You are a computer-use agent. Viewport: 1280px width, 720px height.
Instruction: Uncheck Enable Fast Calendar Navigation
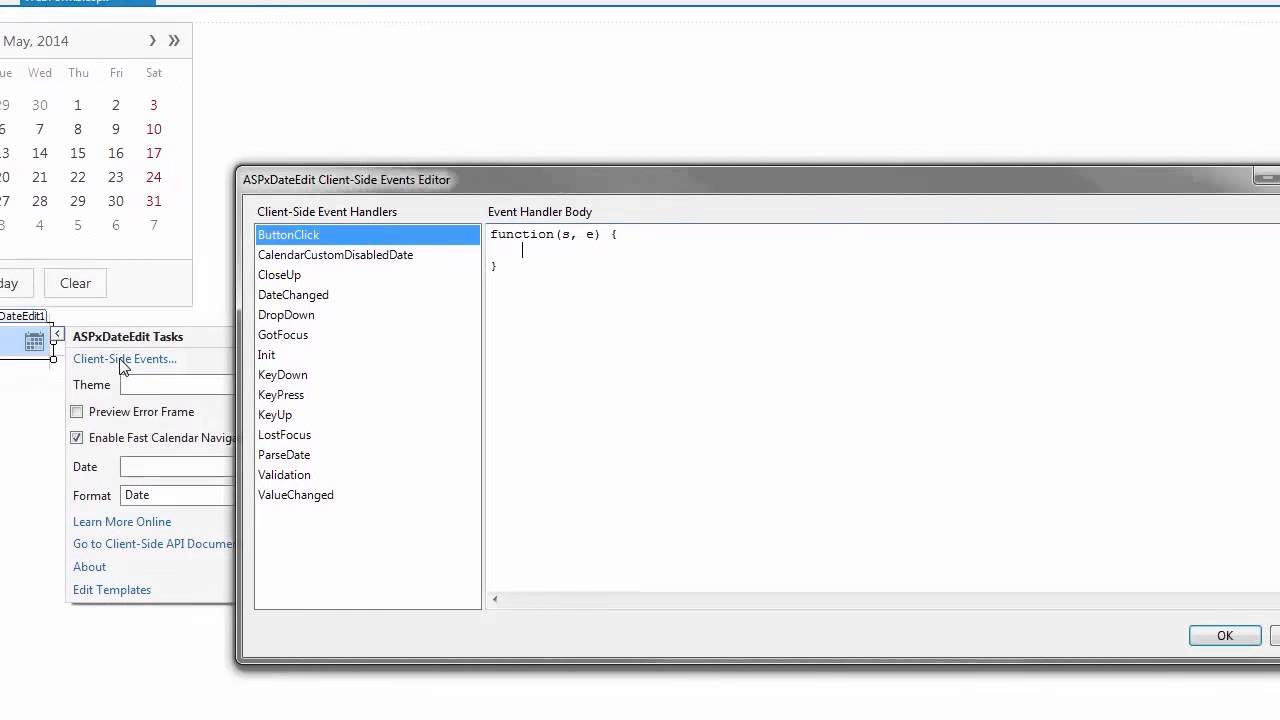tap(77, 438)
